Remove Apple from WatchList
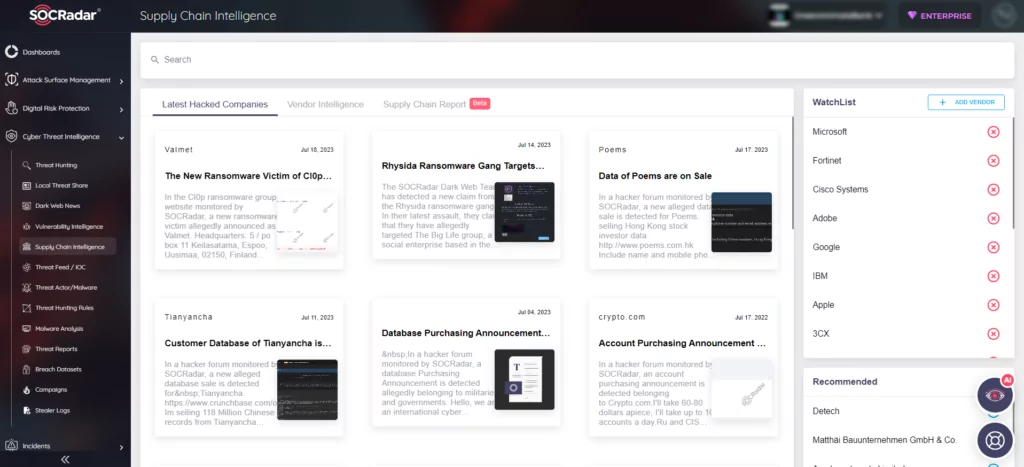Screen dimensions: 1024x467 pos(993,305)
